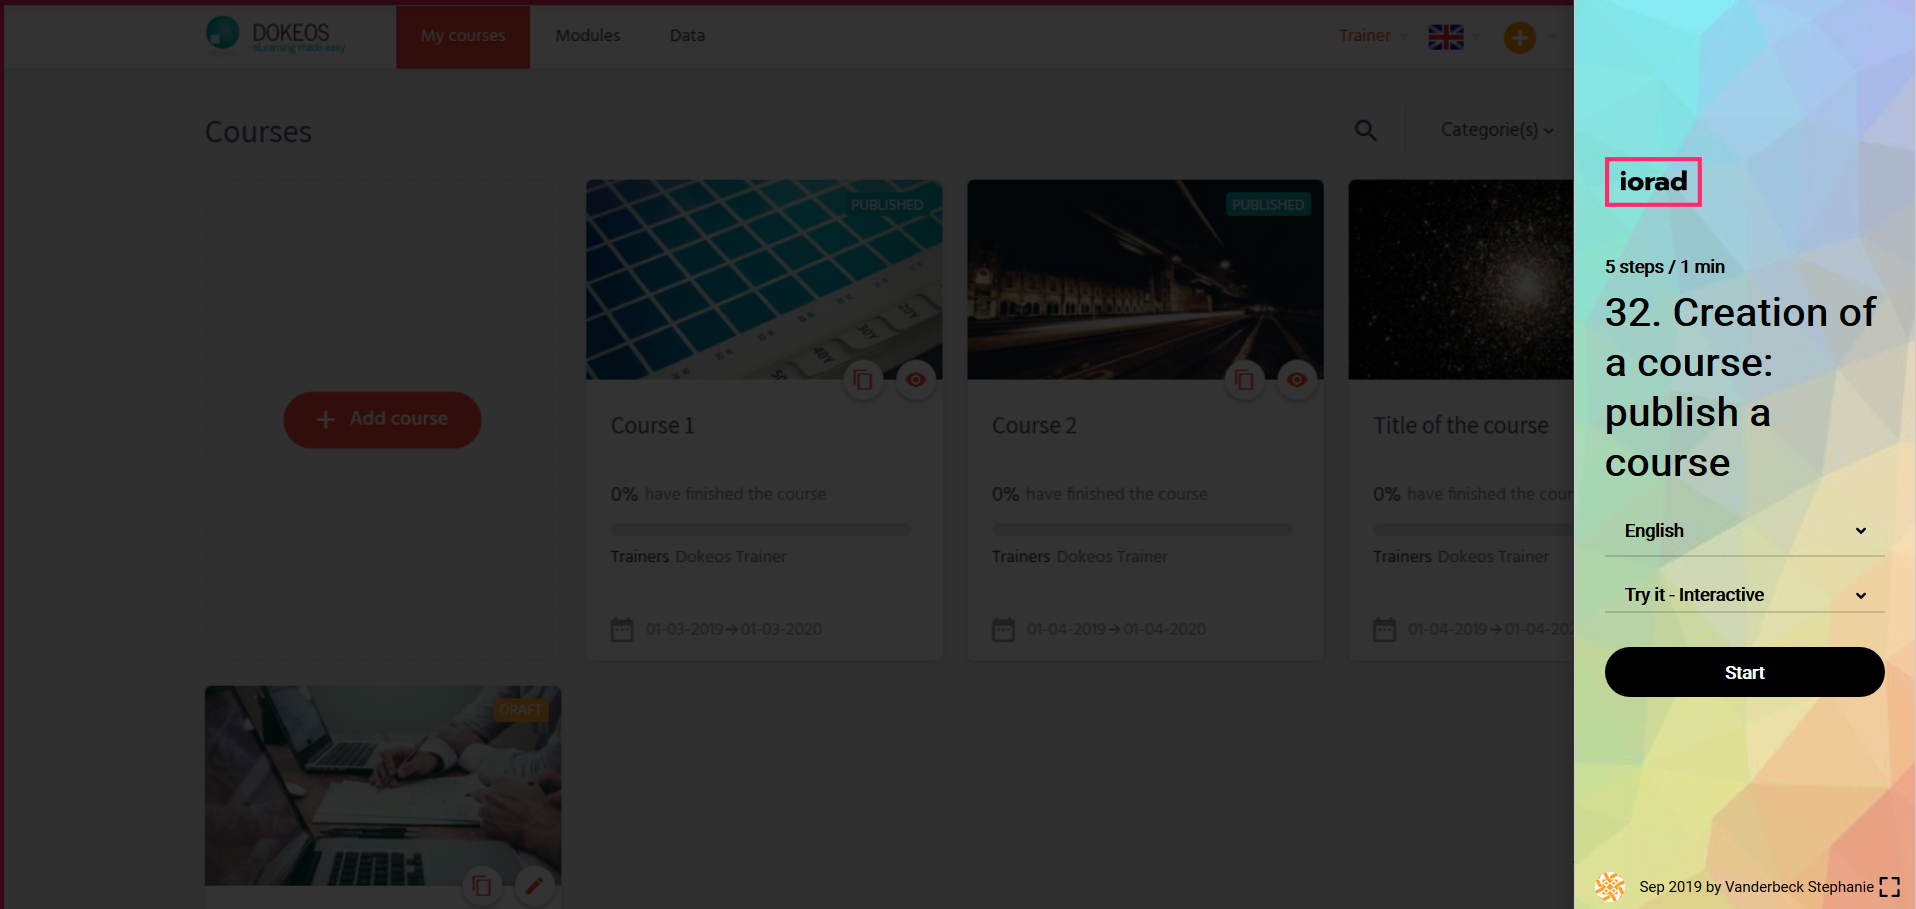Enter fullscreen using the brackets icon
1916x909 pixels.
1889,887
